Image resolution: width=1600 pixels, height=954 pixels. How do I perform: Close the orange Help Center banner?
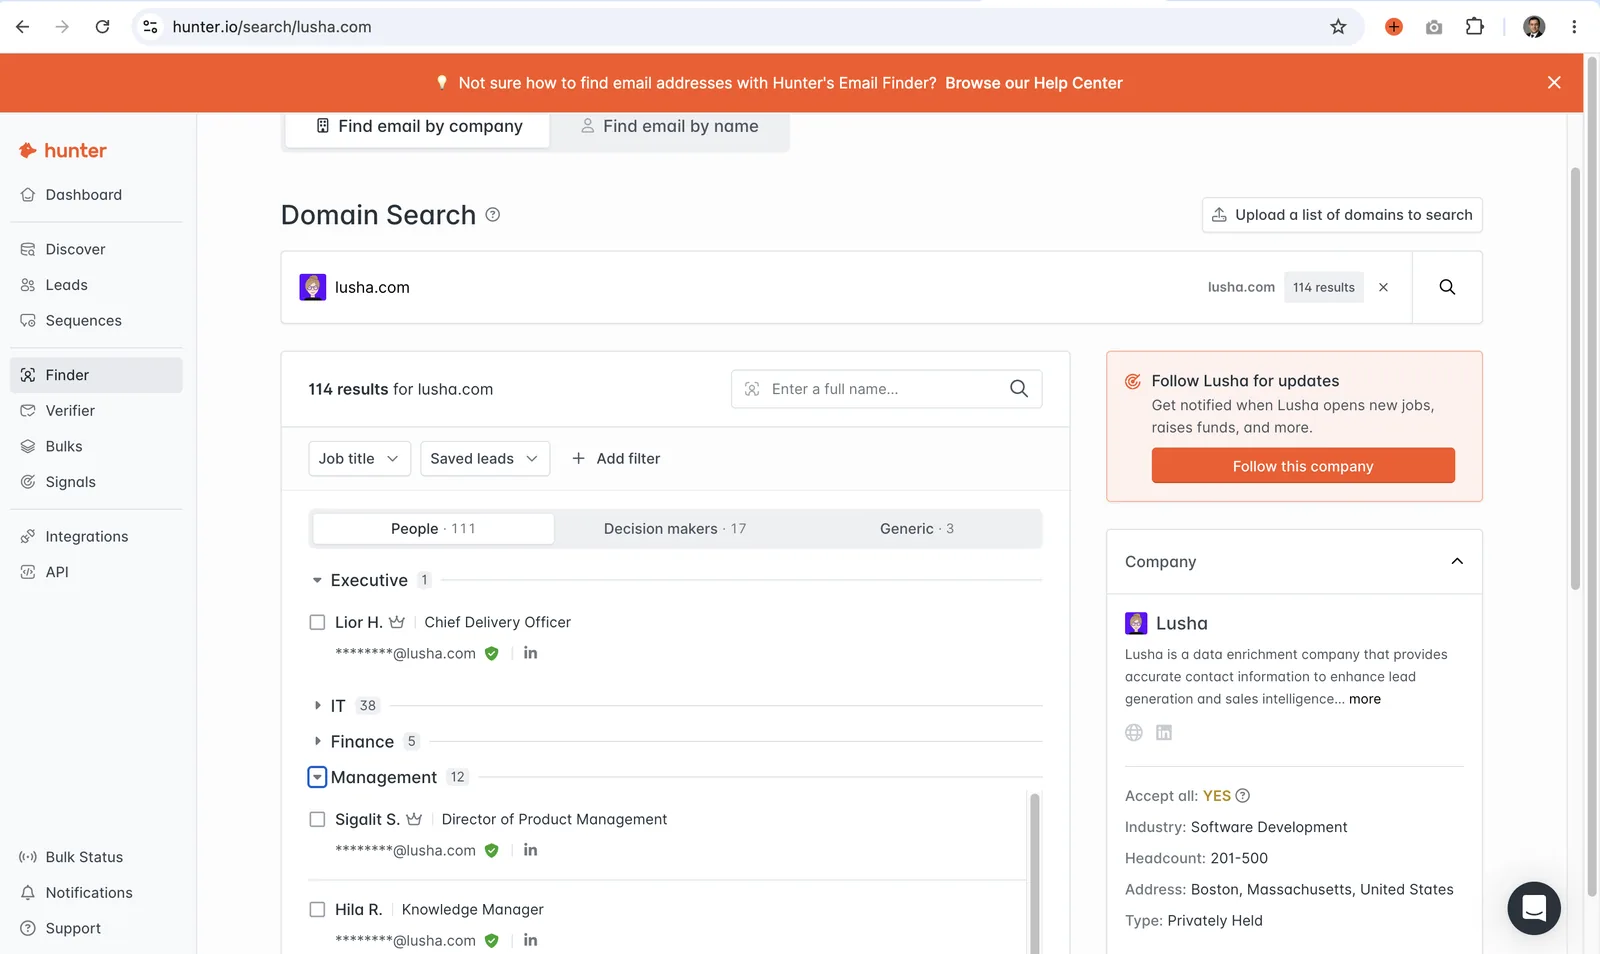pyautogui.click(x=1554, y=83)
